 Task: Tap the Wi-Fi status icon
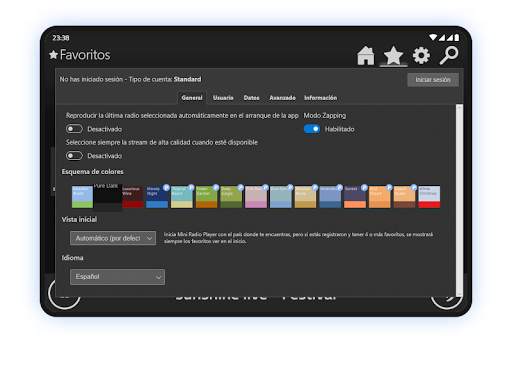tap(433, 37)
